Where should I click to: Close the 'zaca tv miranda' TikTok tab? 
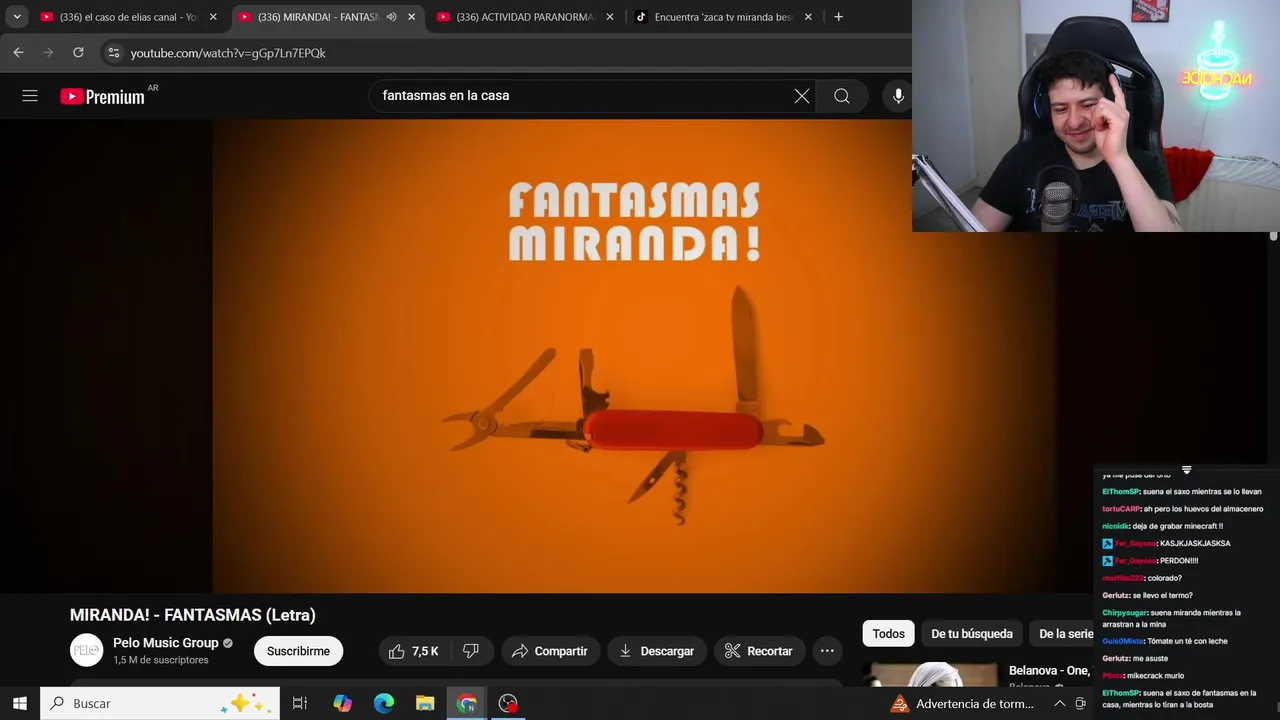pos(808,17)
